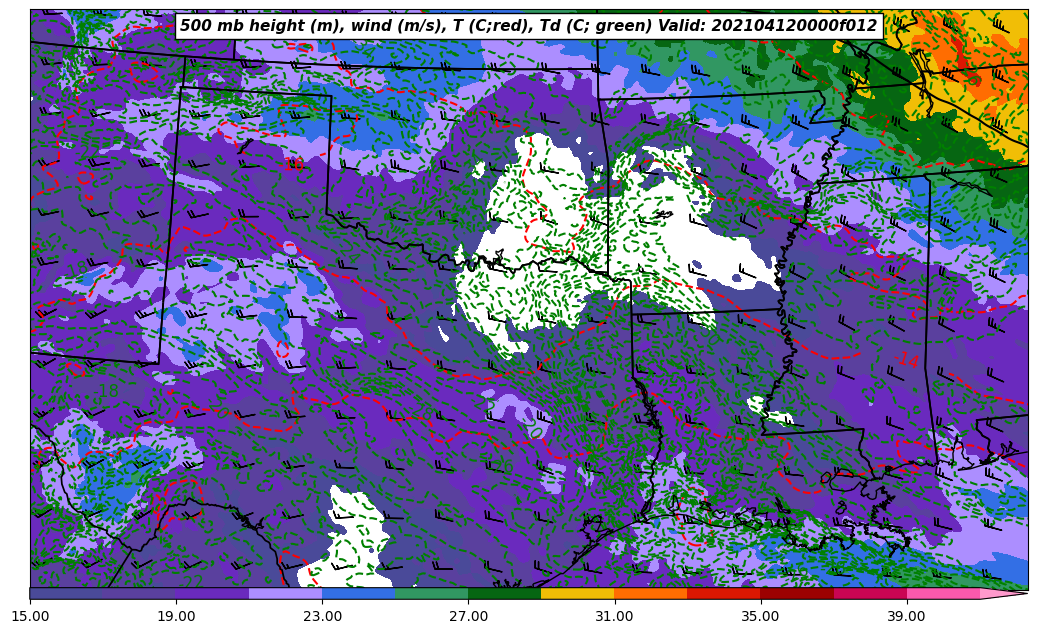This screenshot has height=633, width=1037.
Task: Click the plot title text at top
Action: 528,26
